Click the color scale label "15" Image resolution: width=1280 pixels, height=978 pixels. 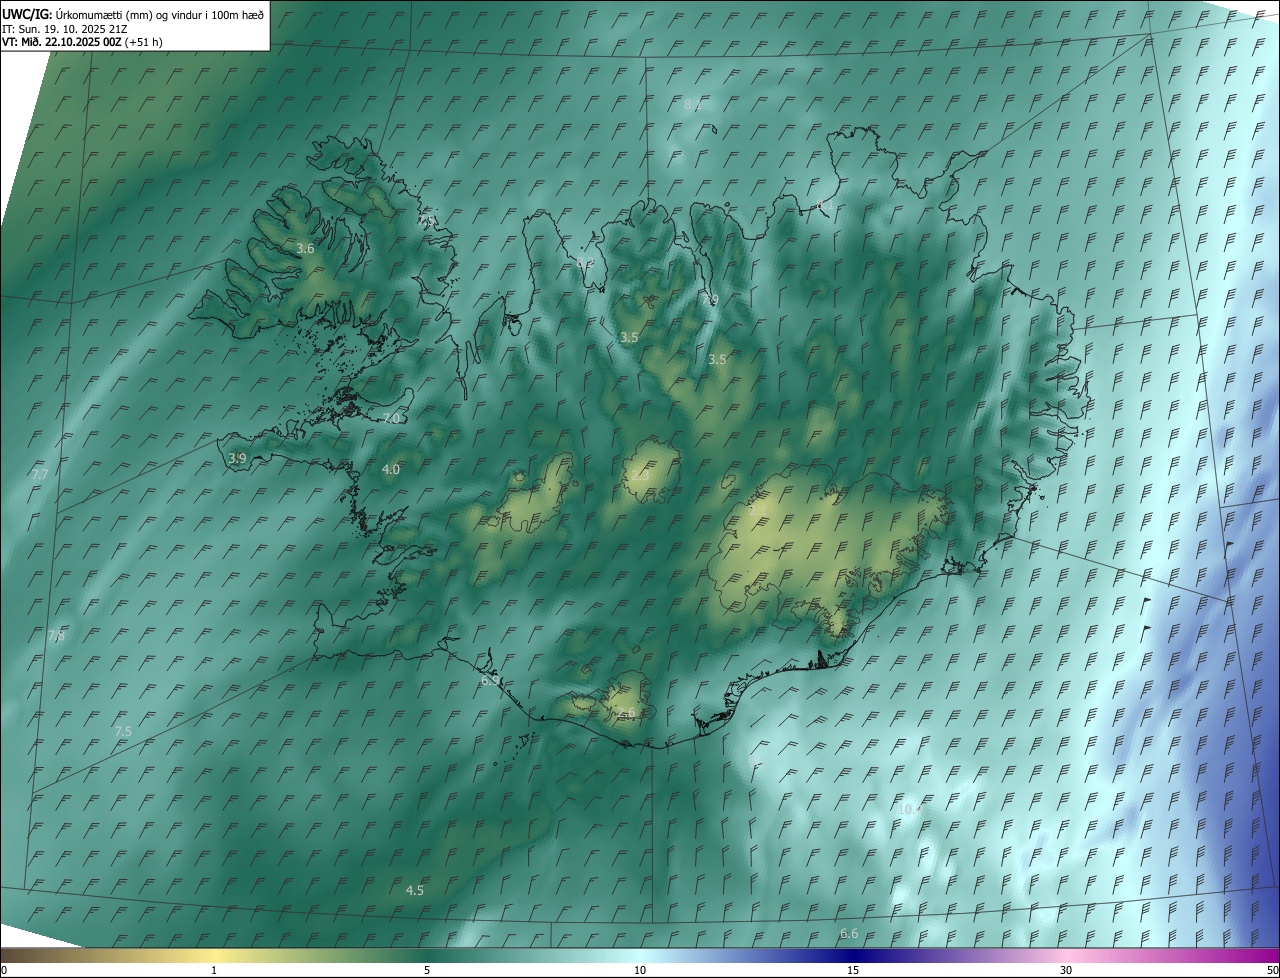pos(853,970)
